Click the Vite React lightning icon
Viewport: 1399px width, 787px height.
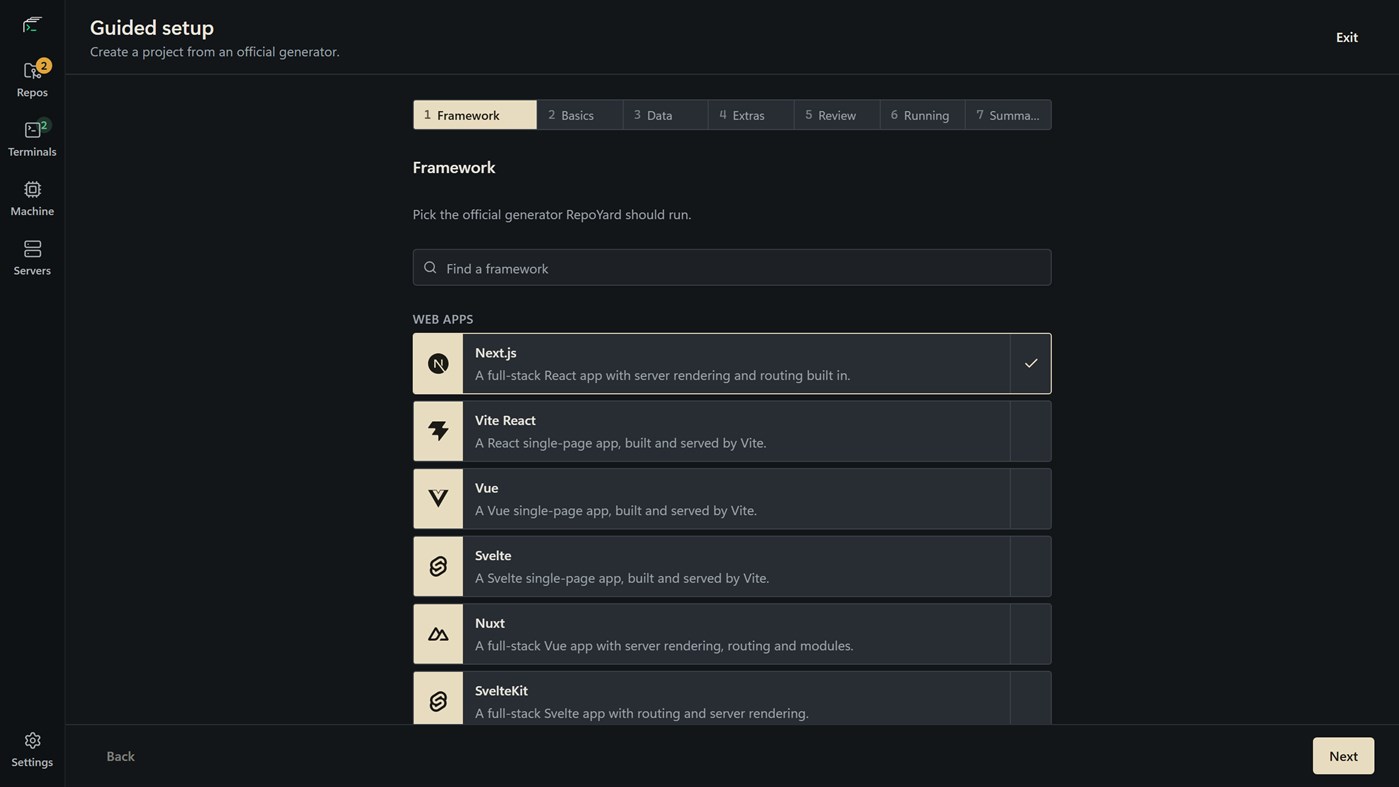(438, 431)
